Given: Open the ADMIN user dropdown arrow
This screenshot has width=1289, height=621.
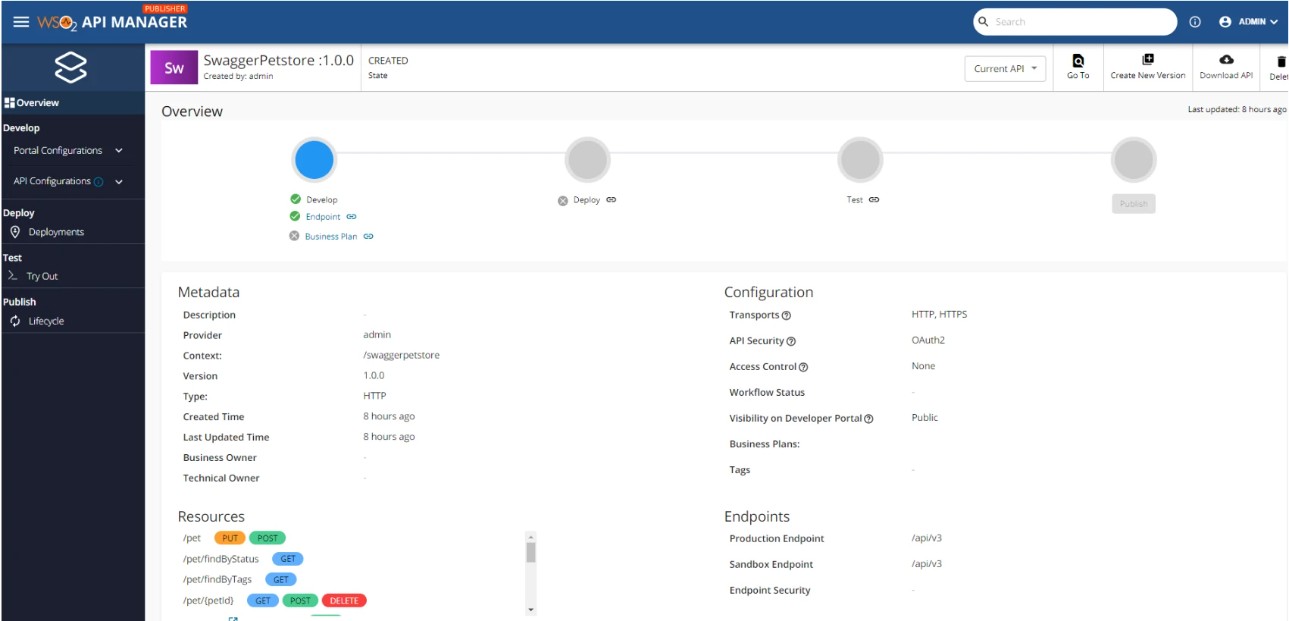Looking at the screenshot, I should click(x=1274, y=22).
